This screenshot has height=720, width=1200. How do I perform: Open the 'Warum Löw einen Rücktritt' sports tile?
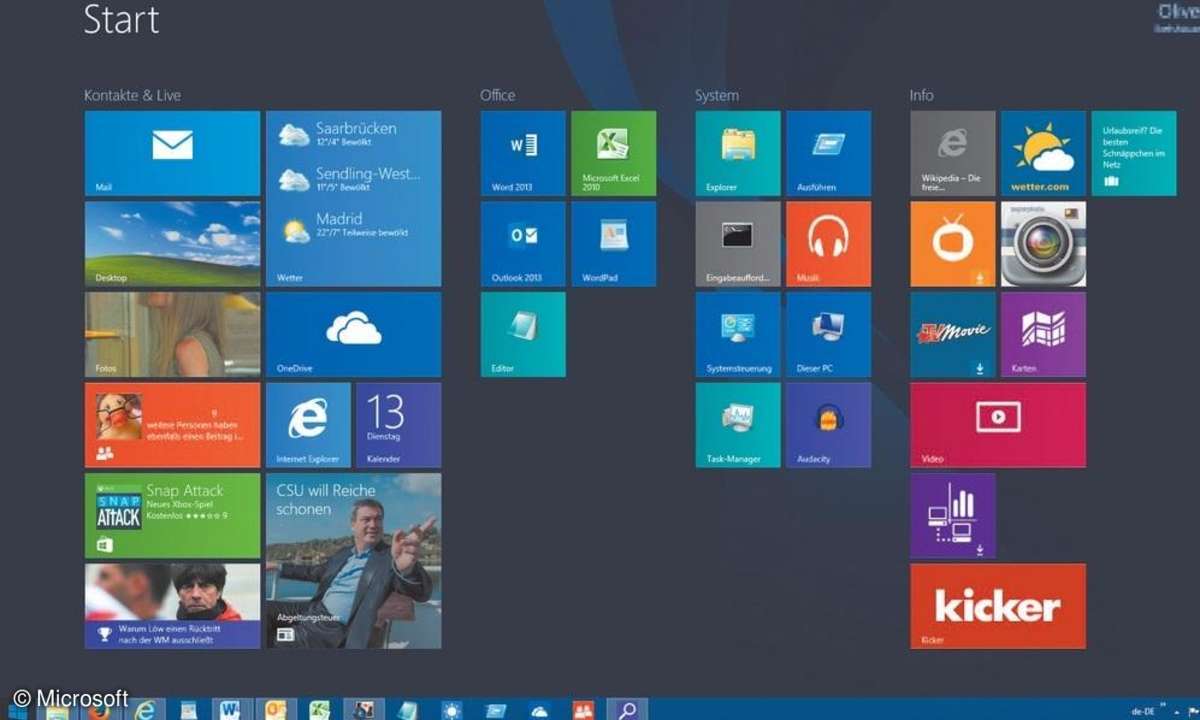[172, 606]
